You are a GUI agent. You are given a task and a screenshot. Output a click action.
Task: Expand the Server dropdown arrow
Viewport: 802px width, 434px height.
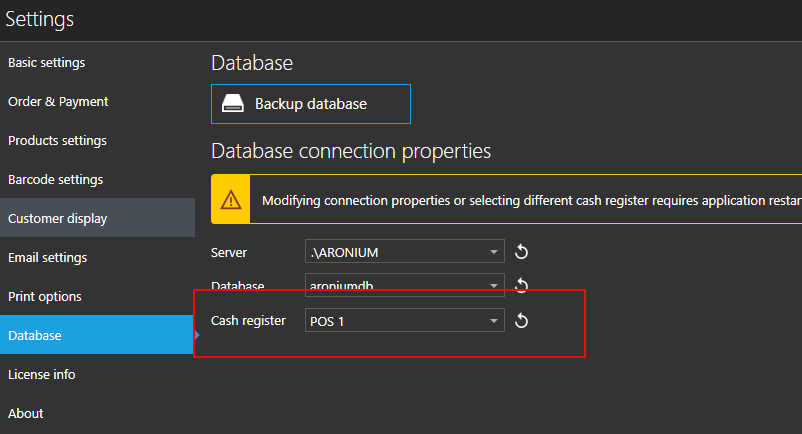coord(494,252)
